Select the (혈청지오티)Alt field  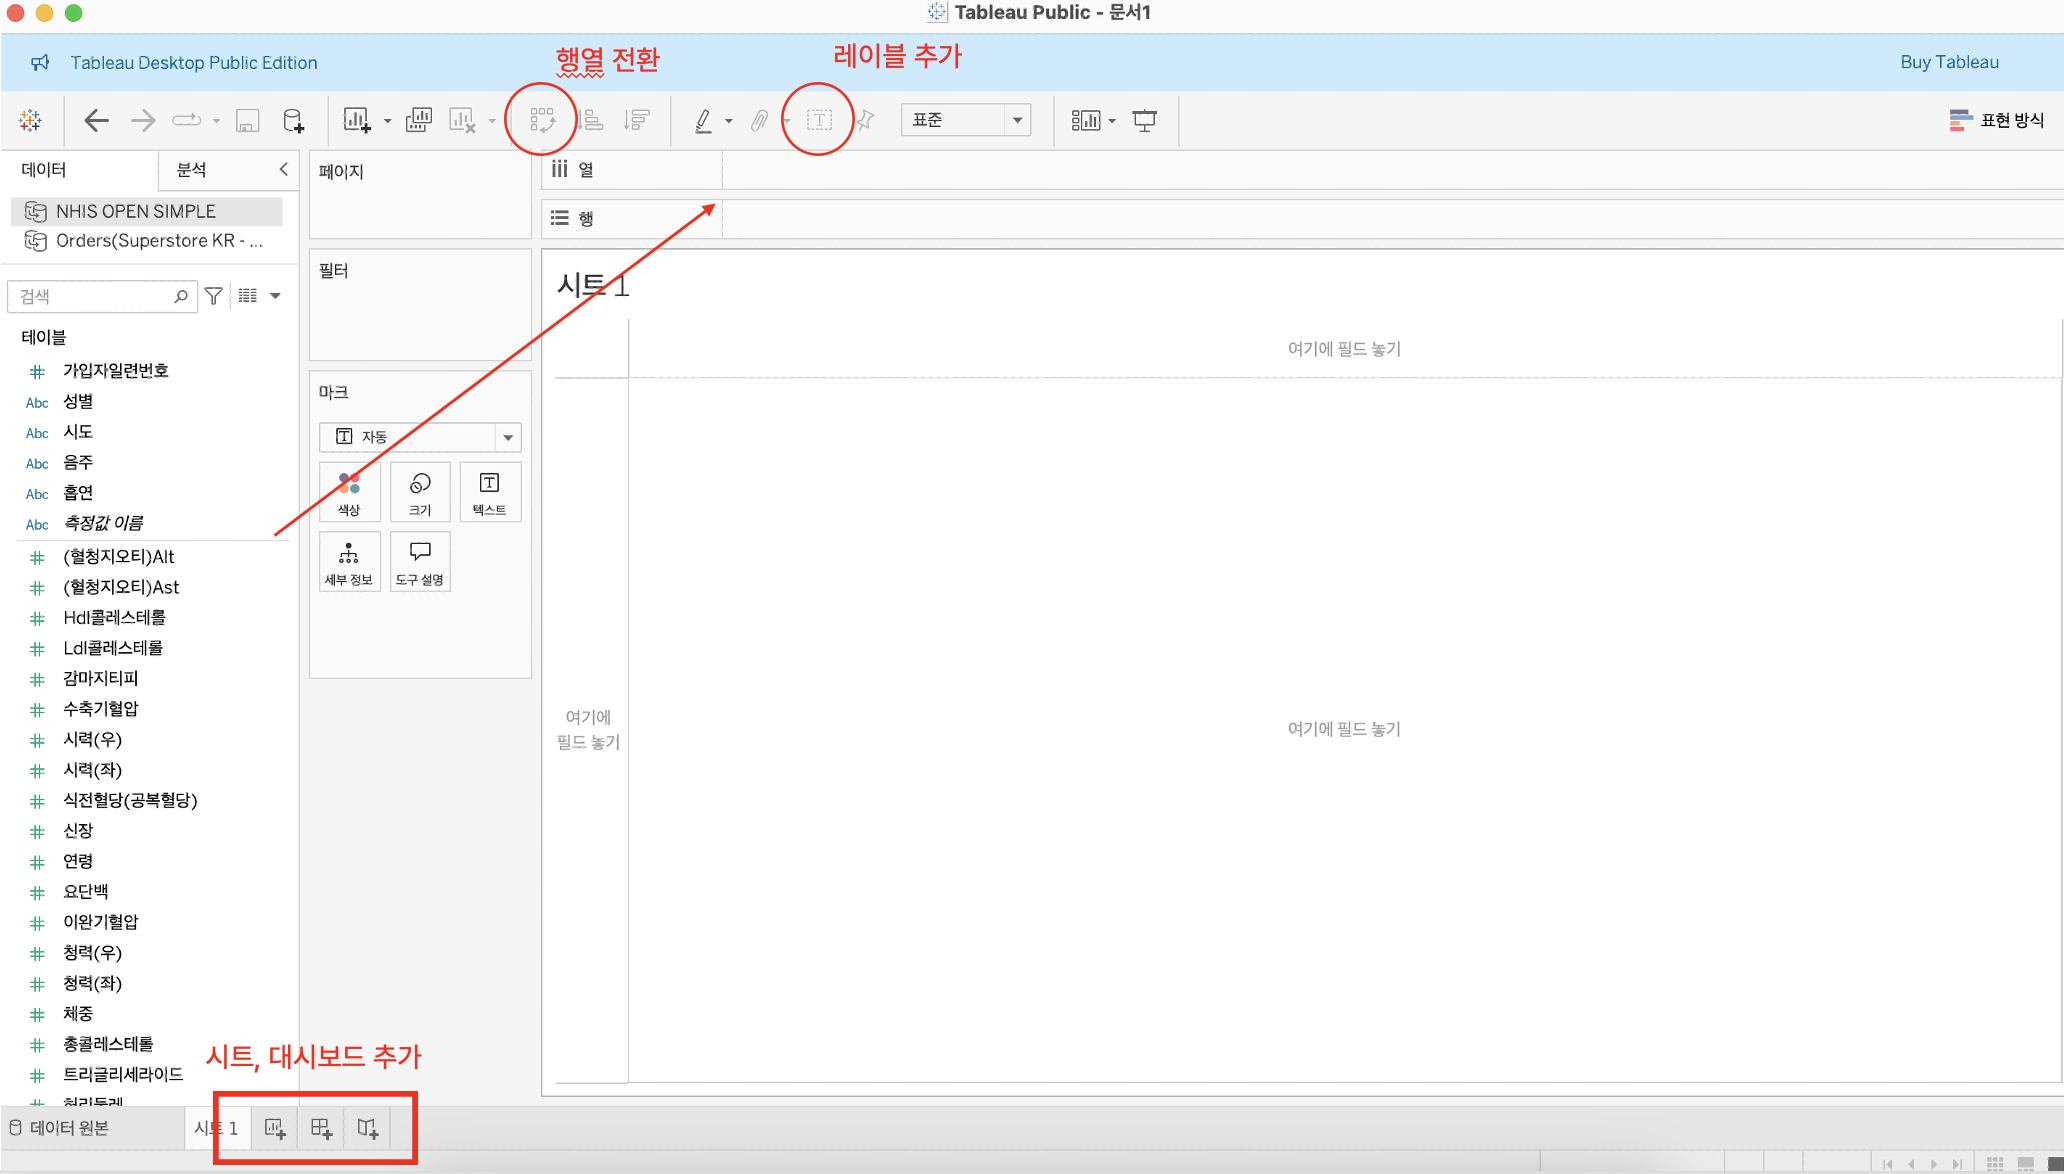(x=119, y=557)
